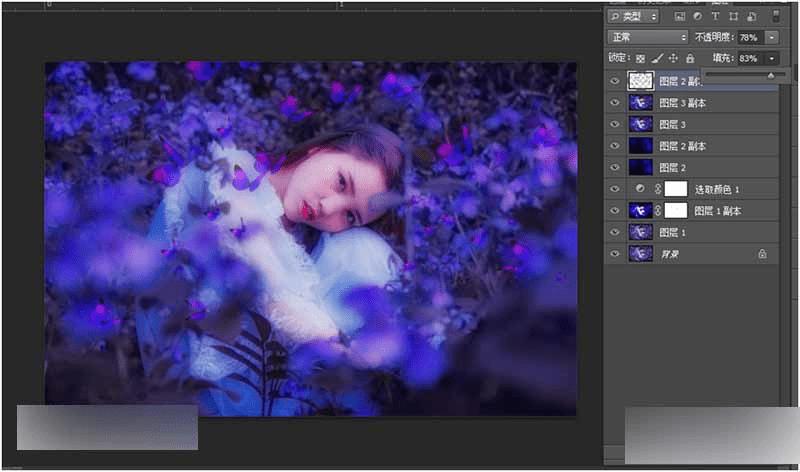This screenshot has width=800, height=472.
Task: Filter layers by smart object icon
Action: pyautogui.click(x=752, y=16)
